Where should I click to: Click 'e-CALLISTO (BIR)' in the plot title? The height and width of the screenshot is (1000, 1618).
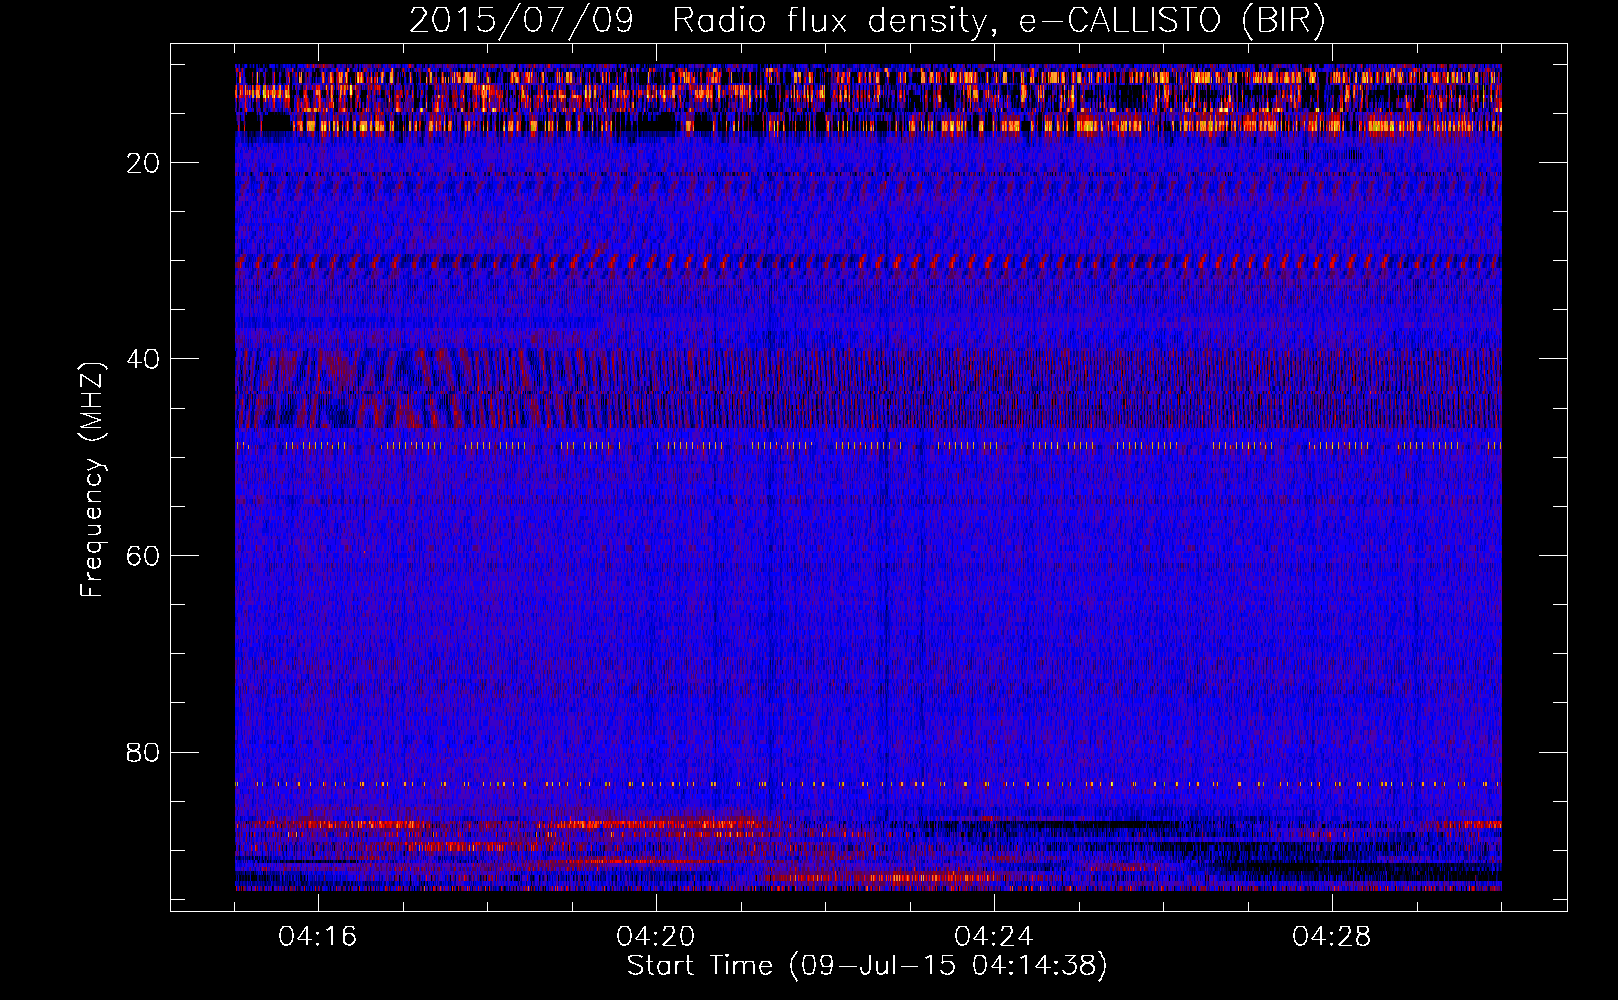(x=1171, y=21)
